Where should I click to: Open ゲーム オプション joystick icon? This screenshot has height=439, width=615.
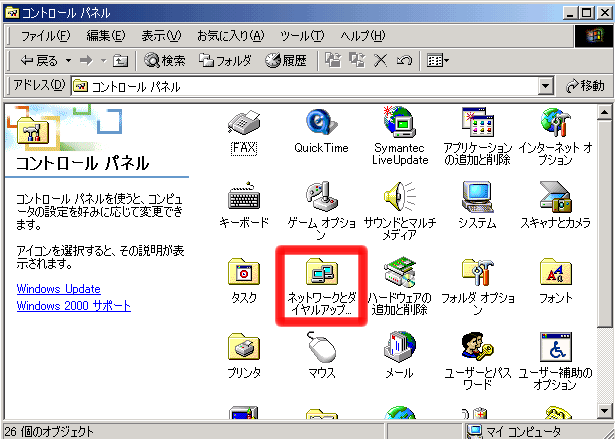[321, 211]
